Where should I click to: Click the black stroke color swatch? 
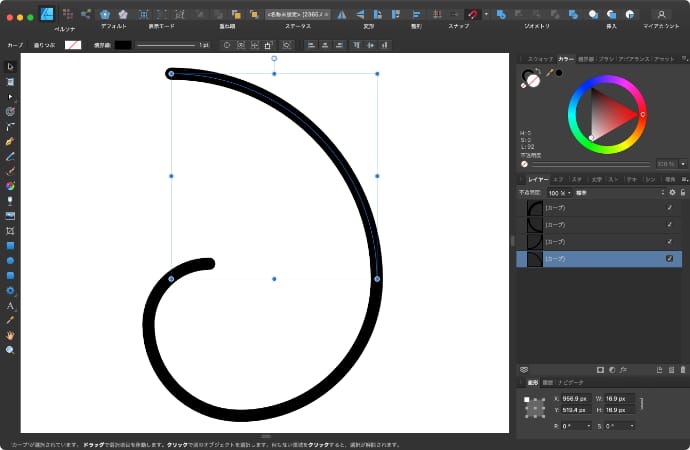click(123, 45)
